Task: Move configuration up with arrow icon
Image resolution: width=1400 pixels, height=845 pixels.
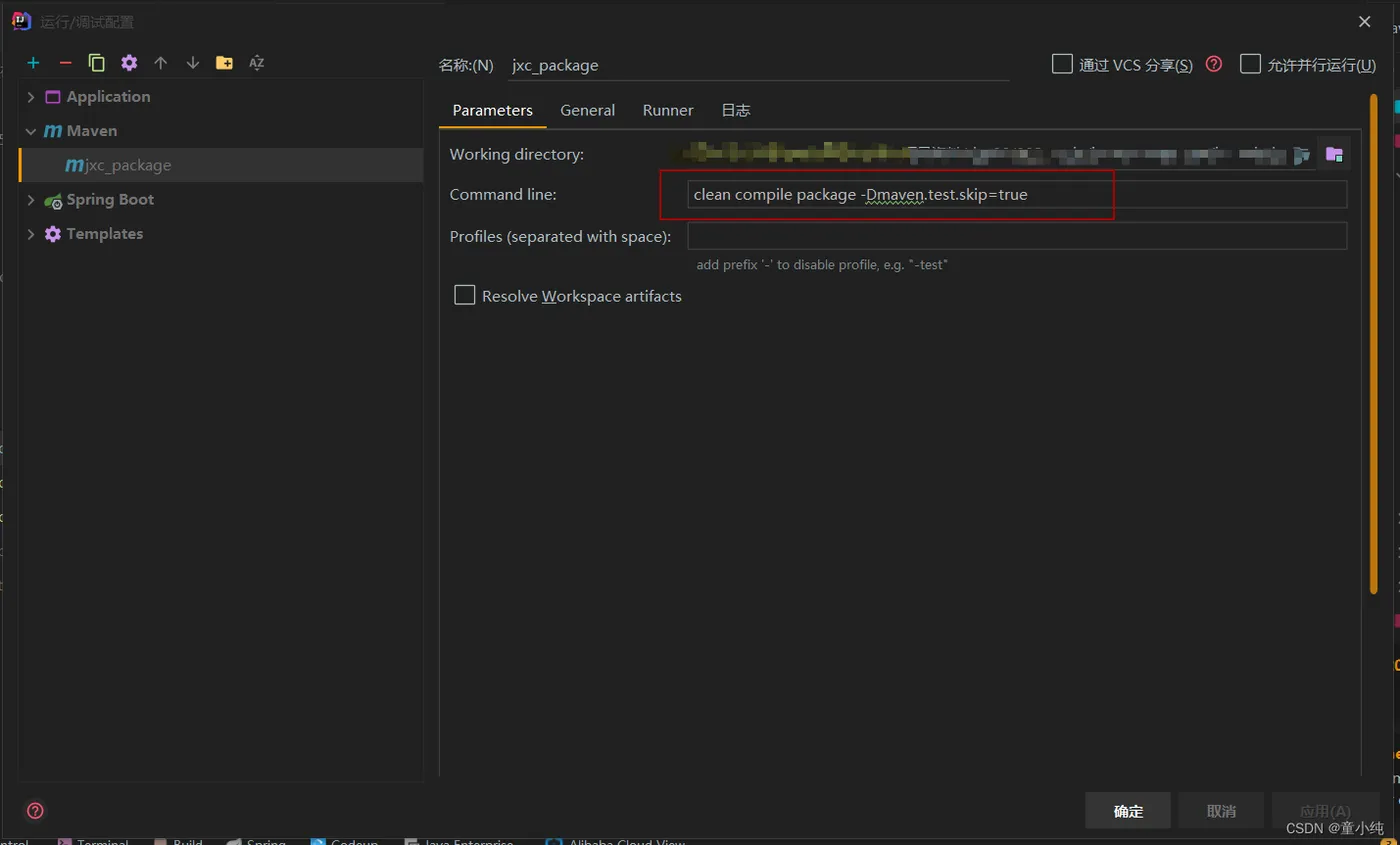Action: tap(161, 63)
